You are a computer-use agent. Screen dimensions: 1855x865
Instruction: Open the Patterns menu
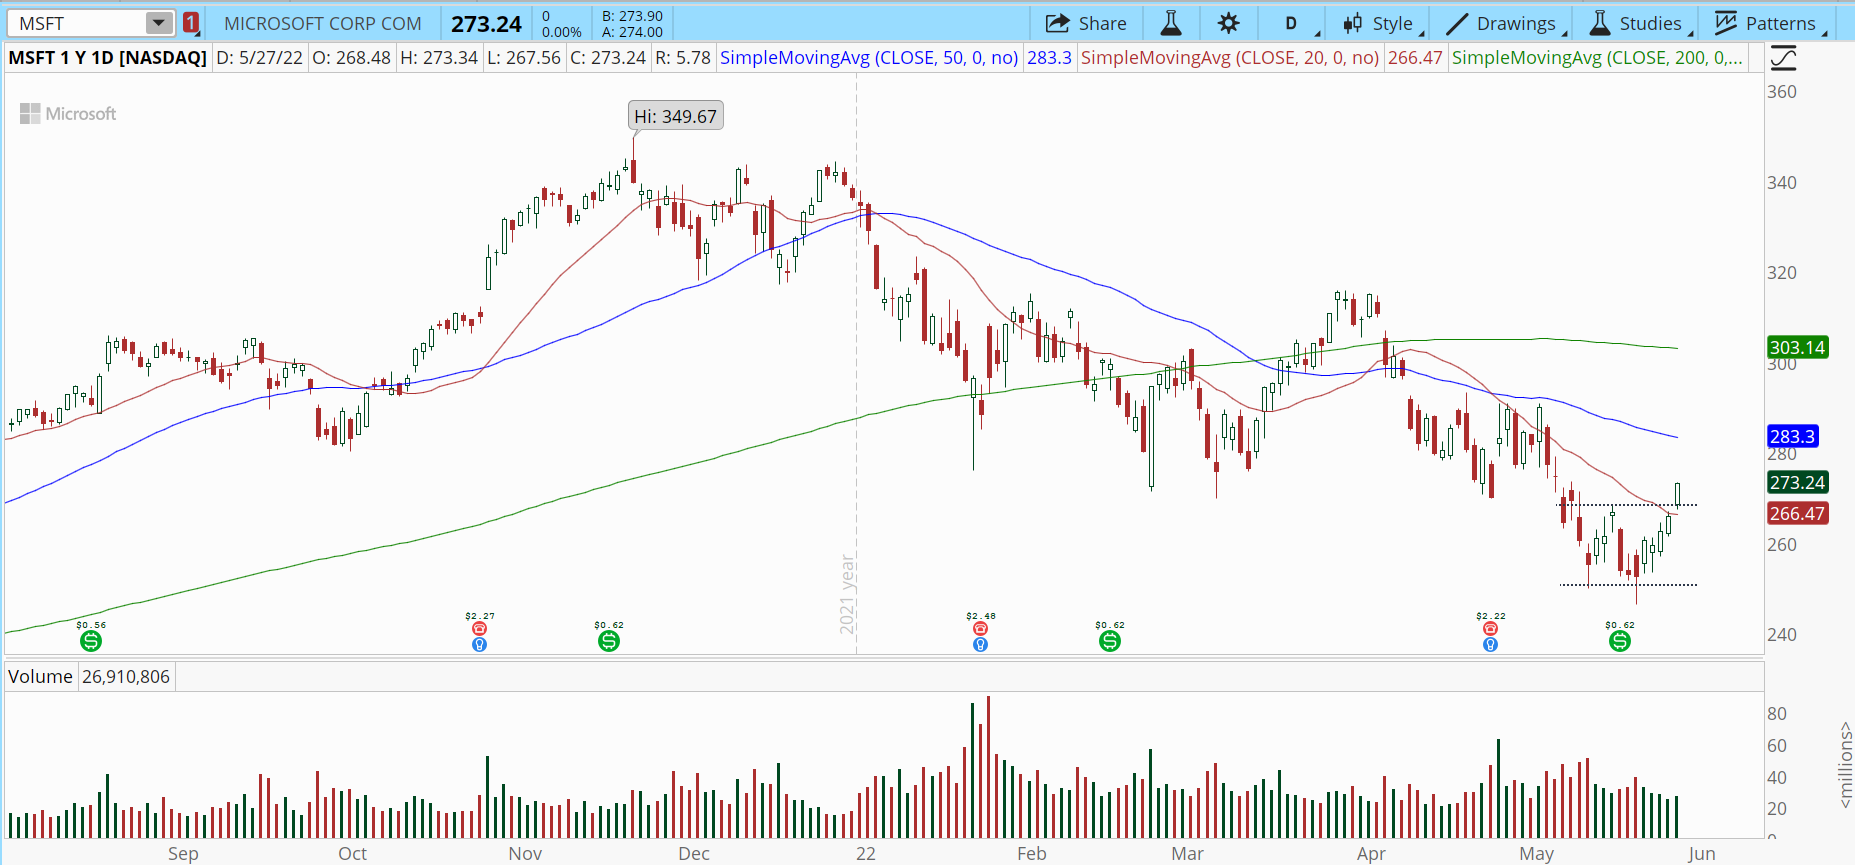pyautogui.click(x=1770, y=23)
